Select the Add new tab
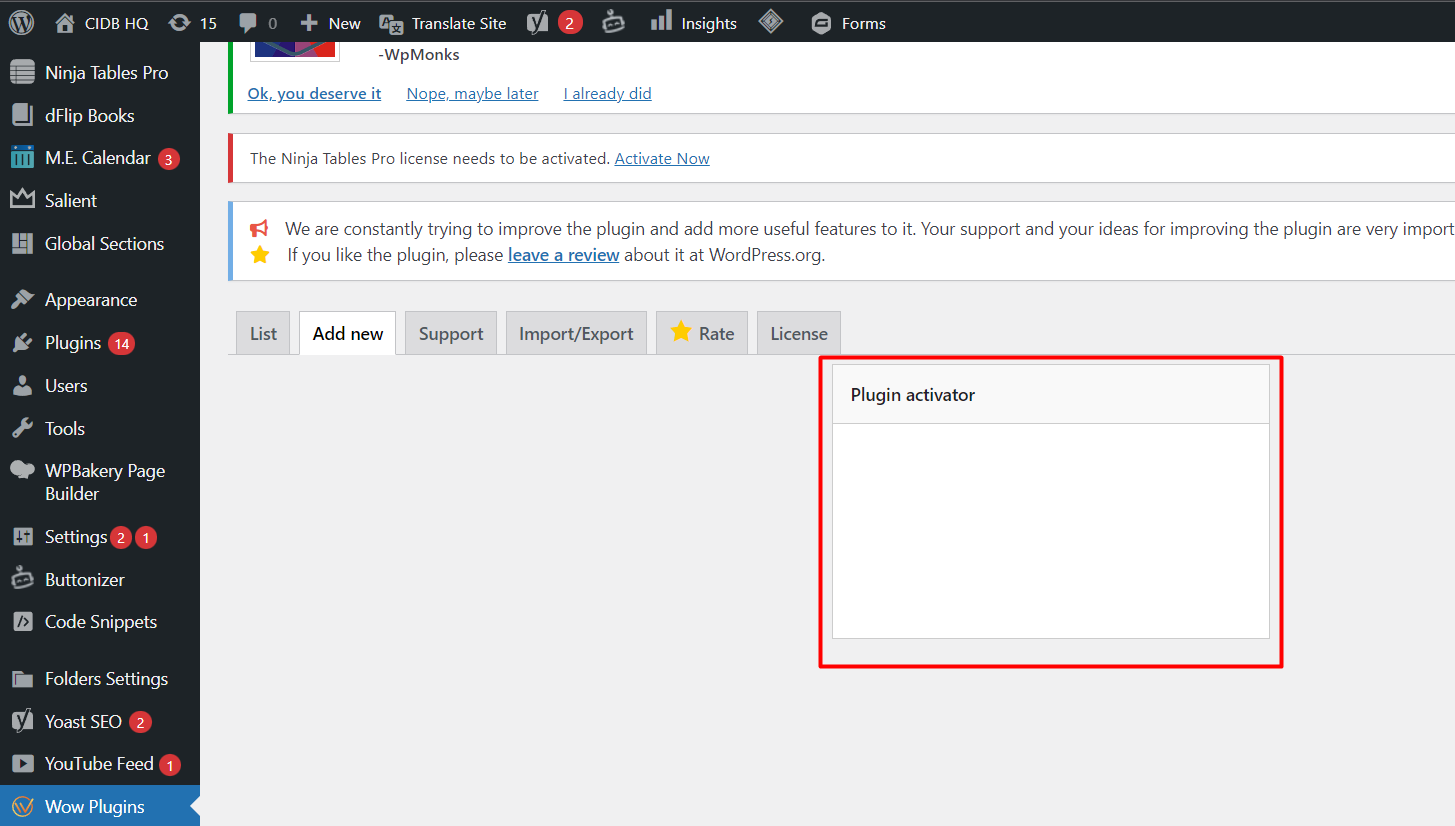The image size is (1455, 826). (348, 333)
